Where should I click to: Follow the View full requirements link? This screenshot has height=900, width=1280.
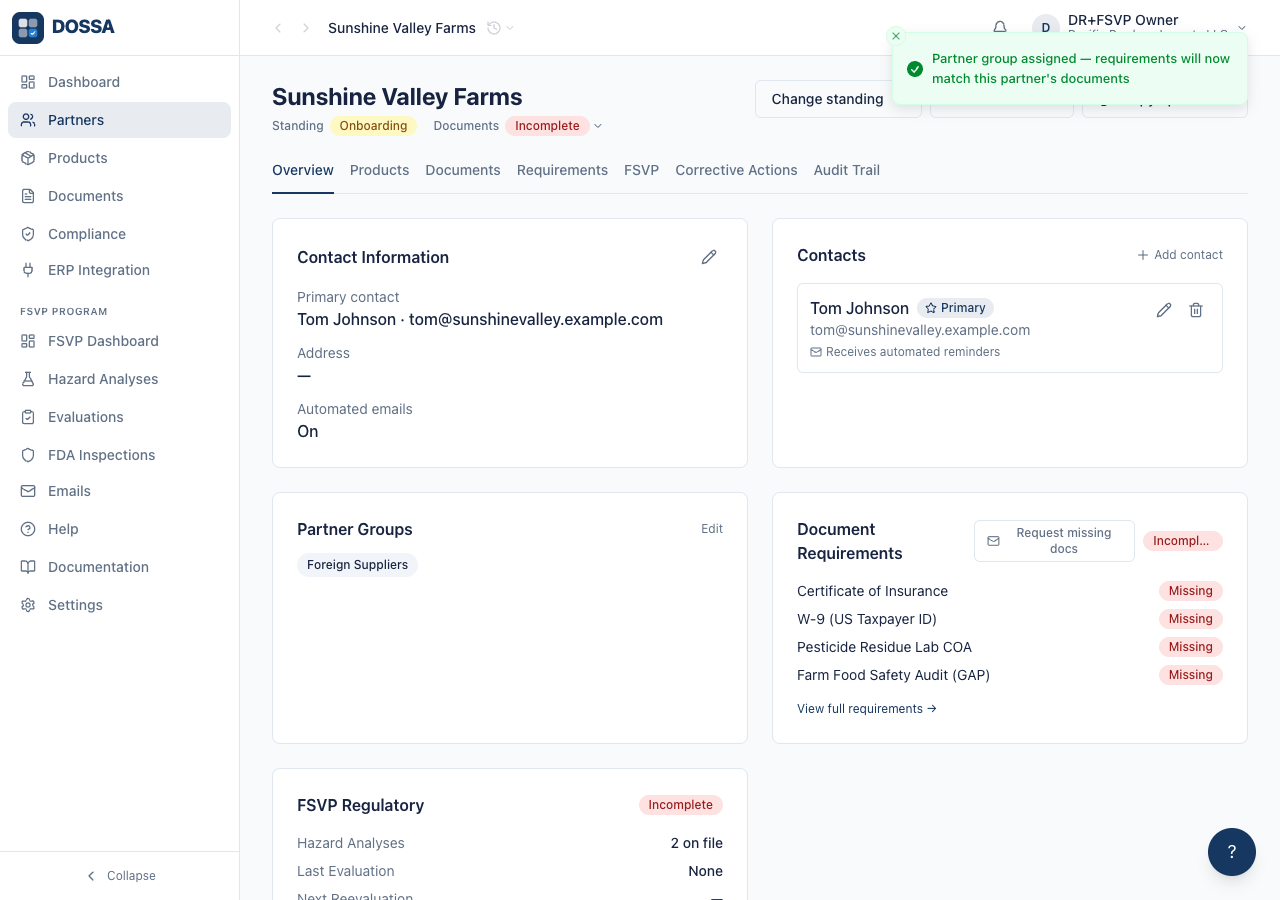tap(867, 709)
